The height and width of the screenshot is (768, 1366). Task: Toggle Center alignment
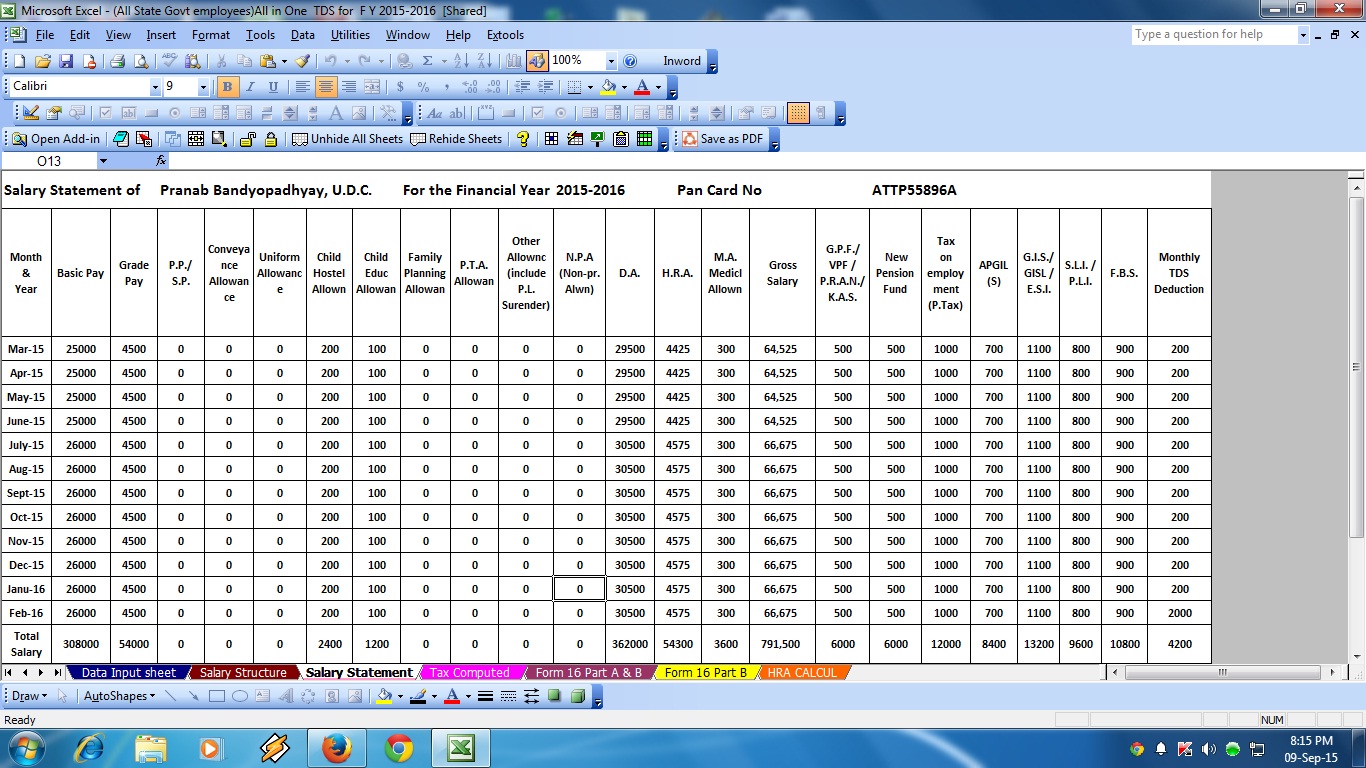pos(325,87)
